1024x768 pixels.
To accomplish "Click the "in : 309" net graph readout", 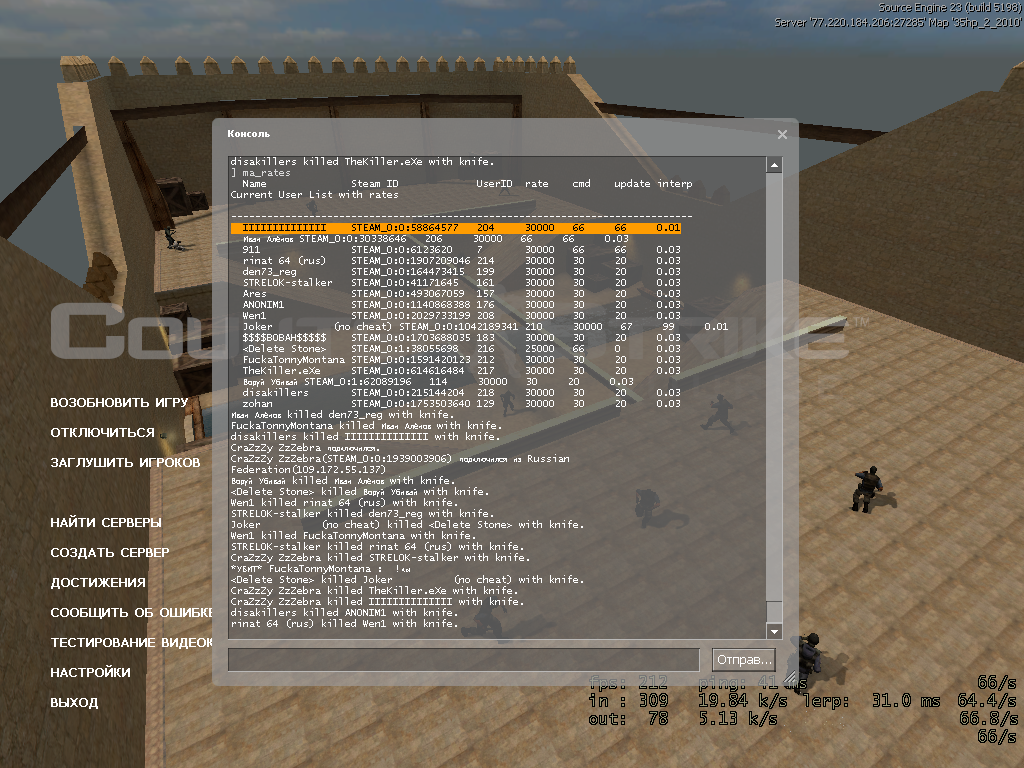I will point(628,701).
